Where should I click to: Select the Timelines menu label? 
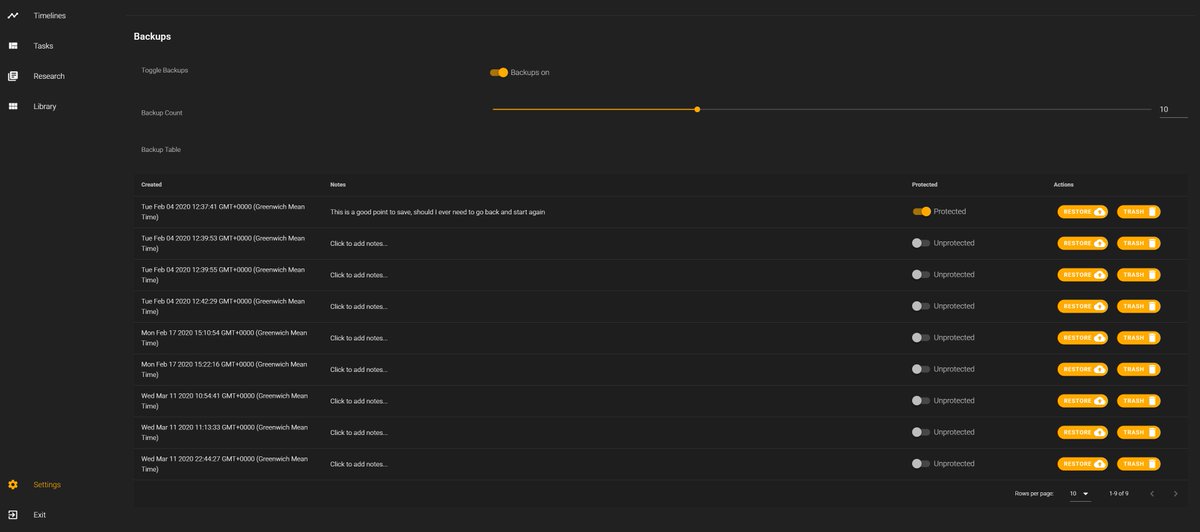[50, 15]
